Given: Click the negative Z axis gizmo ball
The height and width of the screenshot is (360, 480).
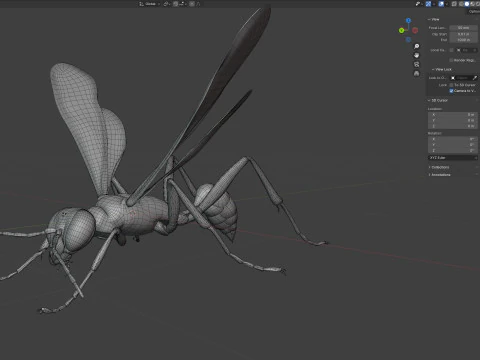Looking at the screenshot, I should [408, 40].
